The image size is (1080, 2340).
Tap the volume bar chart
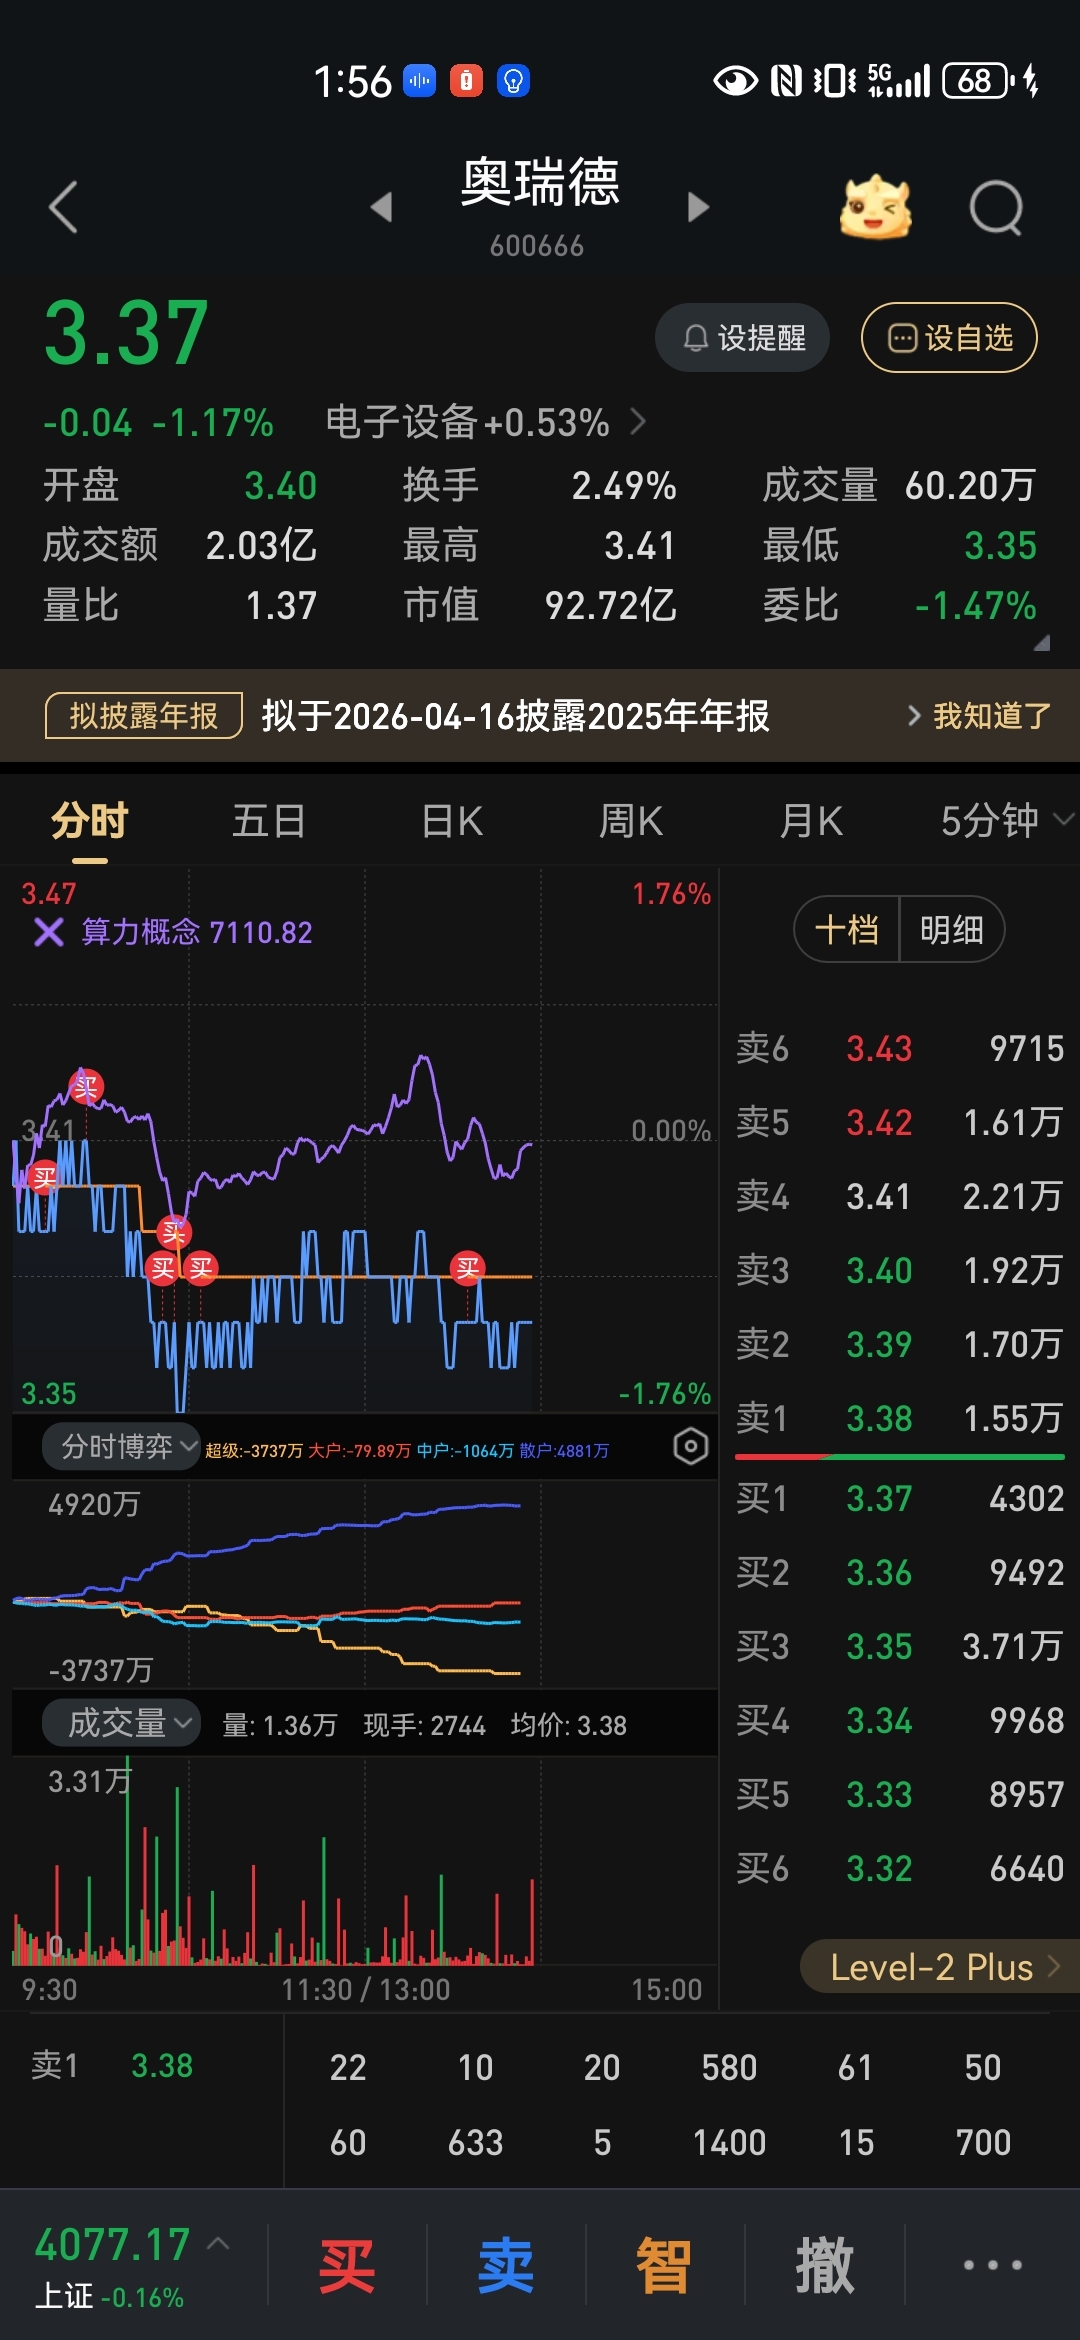(365, 1862)
